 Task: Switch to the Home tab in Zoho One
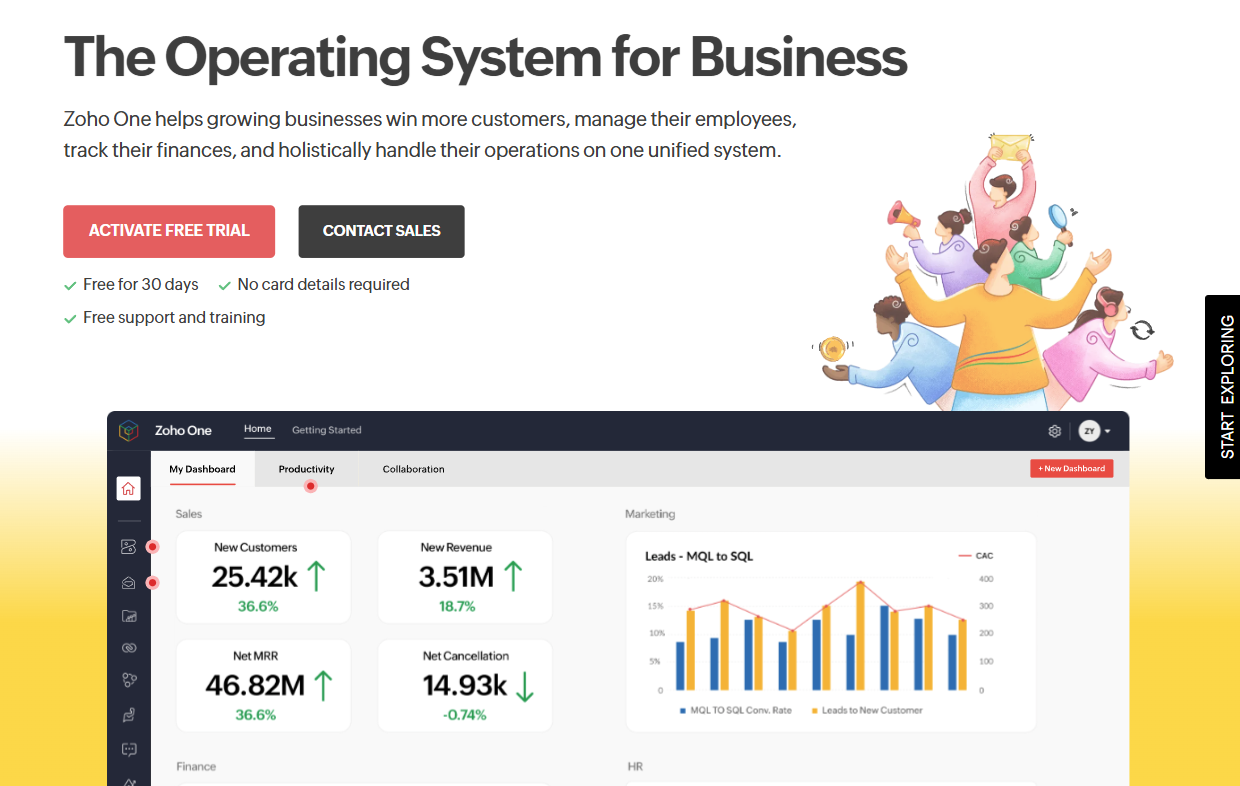(258, 429)
